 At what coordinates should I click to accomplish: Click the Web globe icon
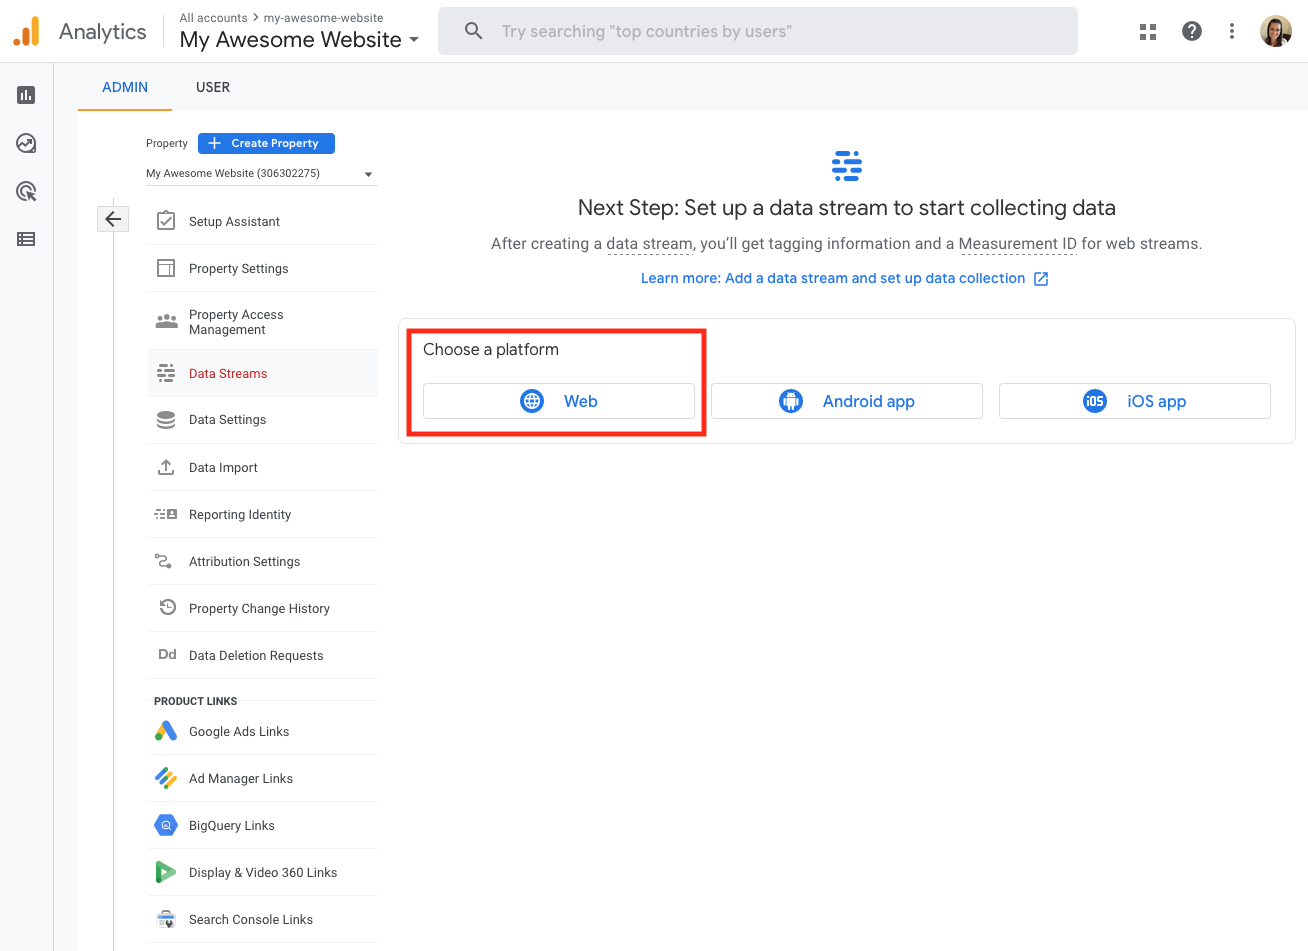(532, 401)
